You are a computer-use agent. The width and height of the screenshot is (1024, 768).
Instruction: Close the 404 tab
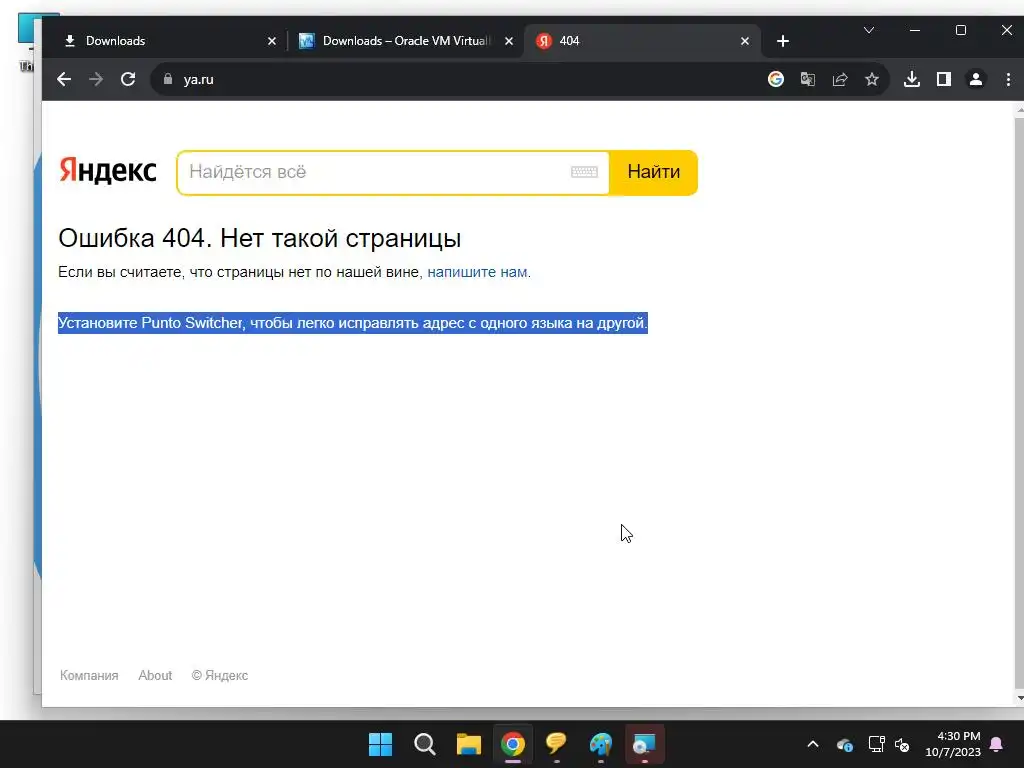(744, 41)
